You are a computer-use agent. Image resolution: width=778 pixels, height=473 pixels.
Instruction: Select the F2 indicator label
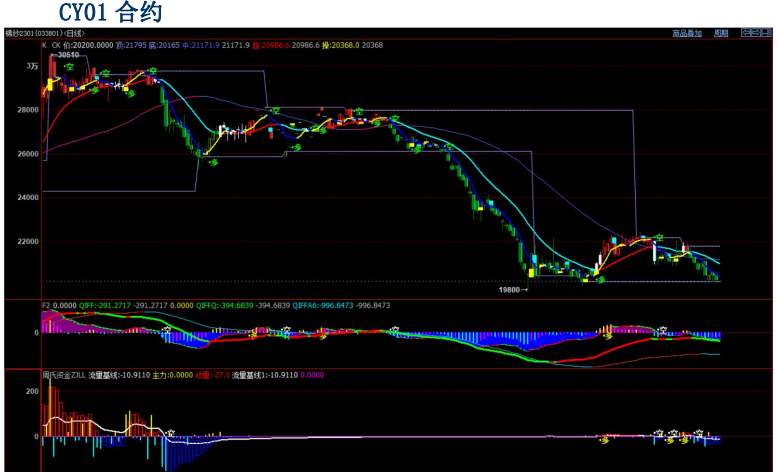tap(46, 303)
